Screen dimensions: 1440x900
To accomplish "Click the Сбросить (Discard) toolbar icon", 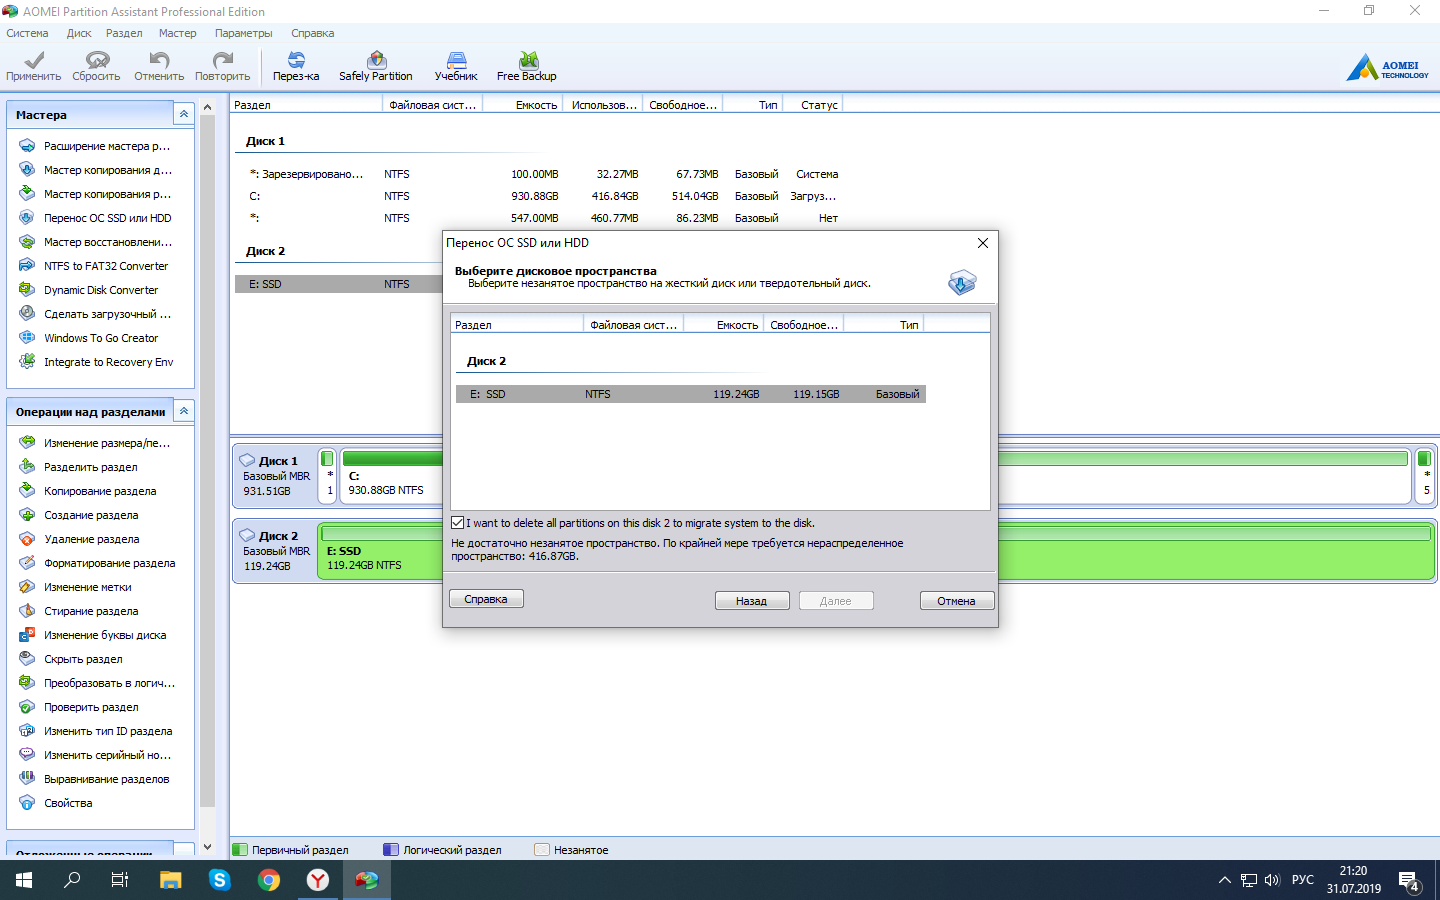I will [x=96, y=66].
